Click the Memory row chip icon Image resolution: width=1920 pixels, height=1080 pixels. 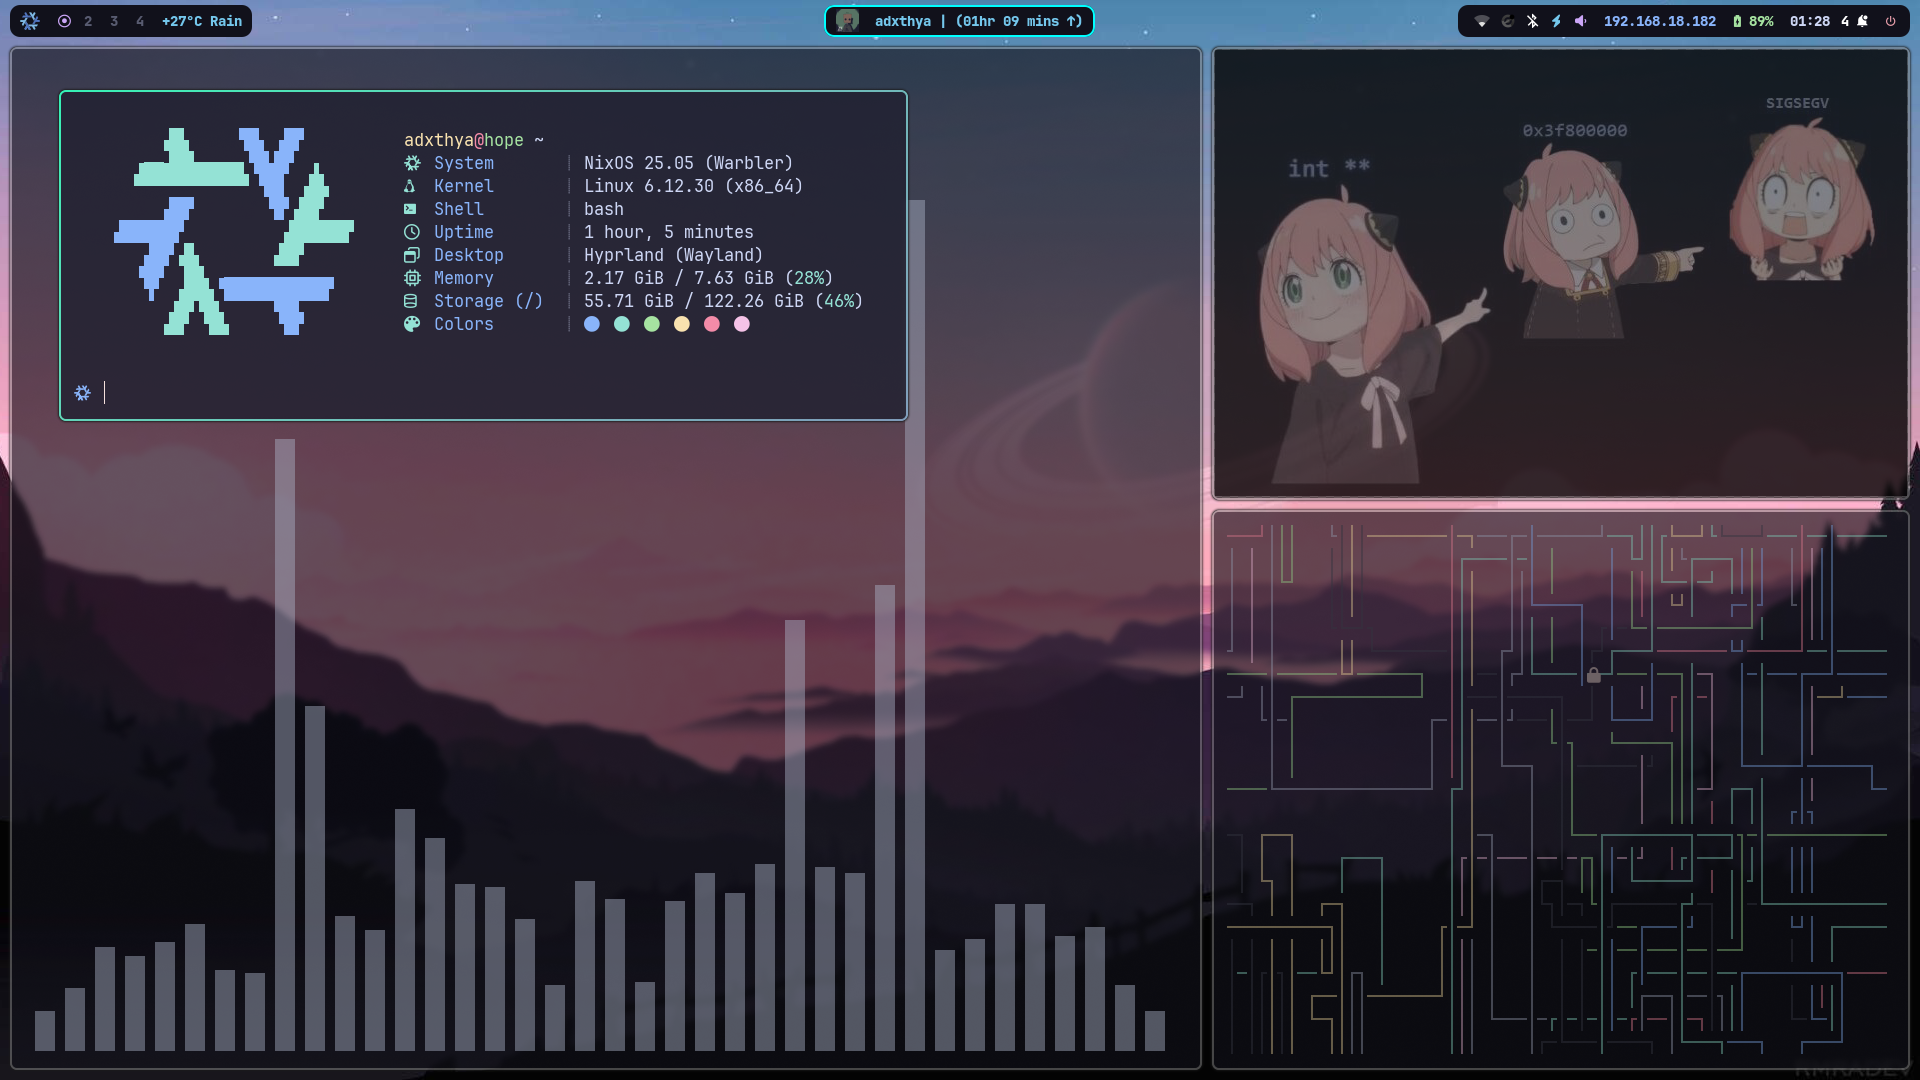pyautogui.click(x=412, y=278)
